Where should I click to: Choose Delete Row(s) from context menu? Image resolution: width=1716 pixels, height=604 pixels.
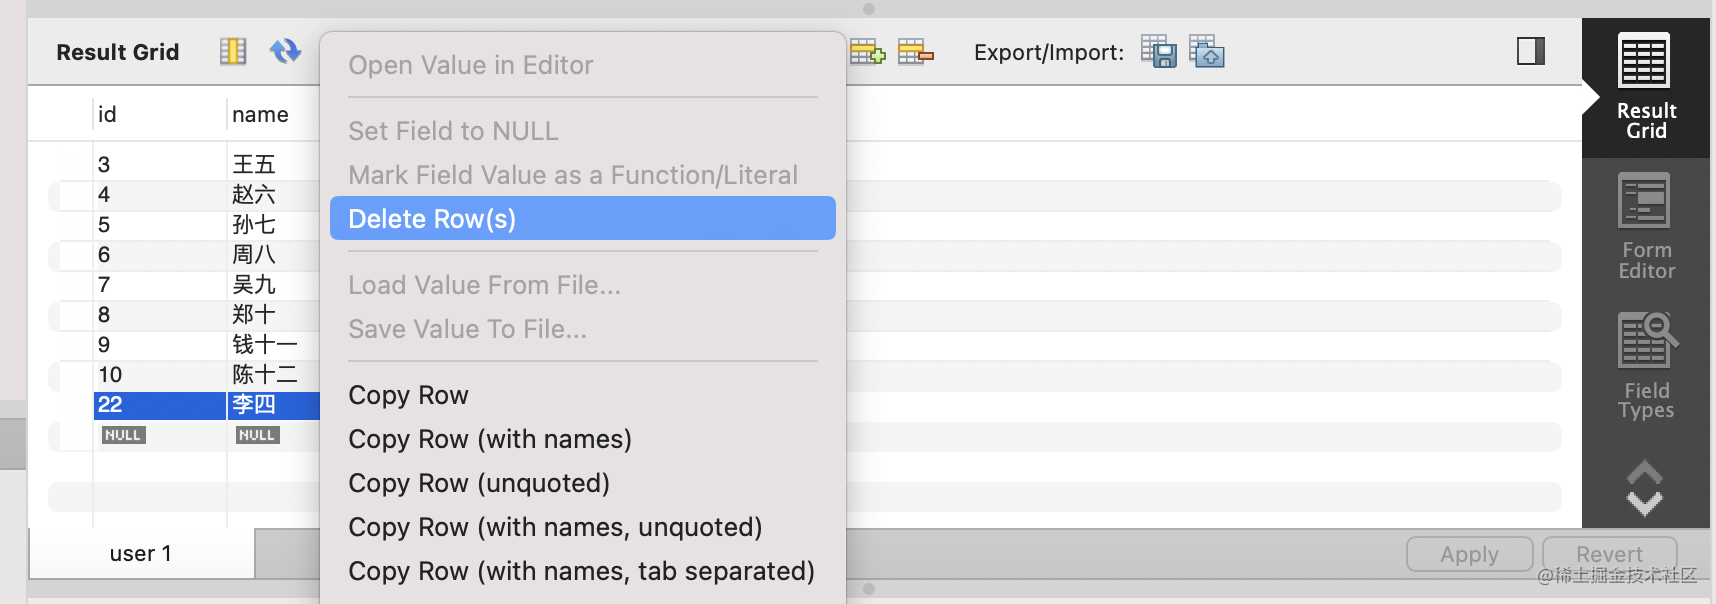pyautogui.click(x=582, y=219)
